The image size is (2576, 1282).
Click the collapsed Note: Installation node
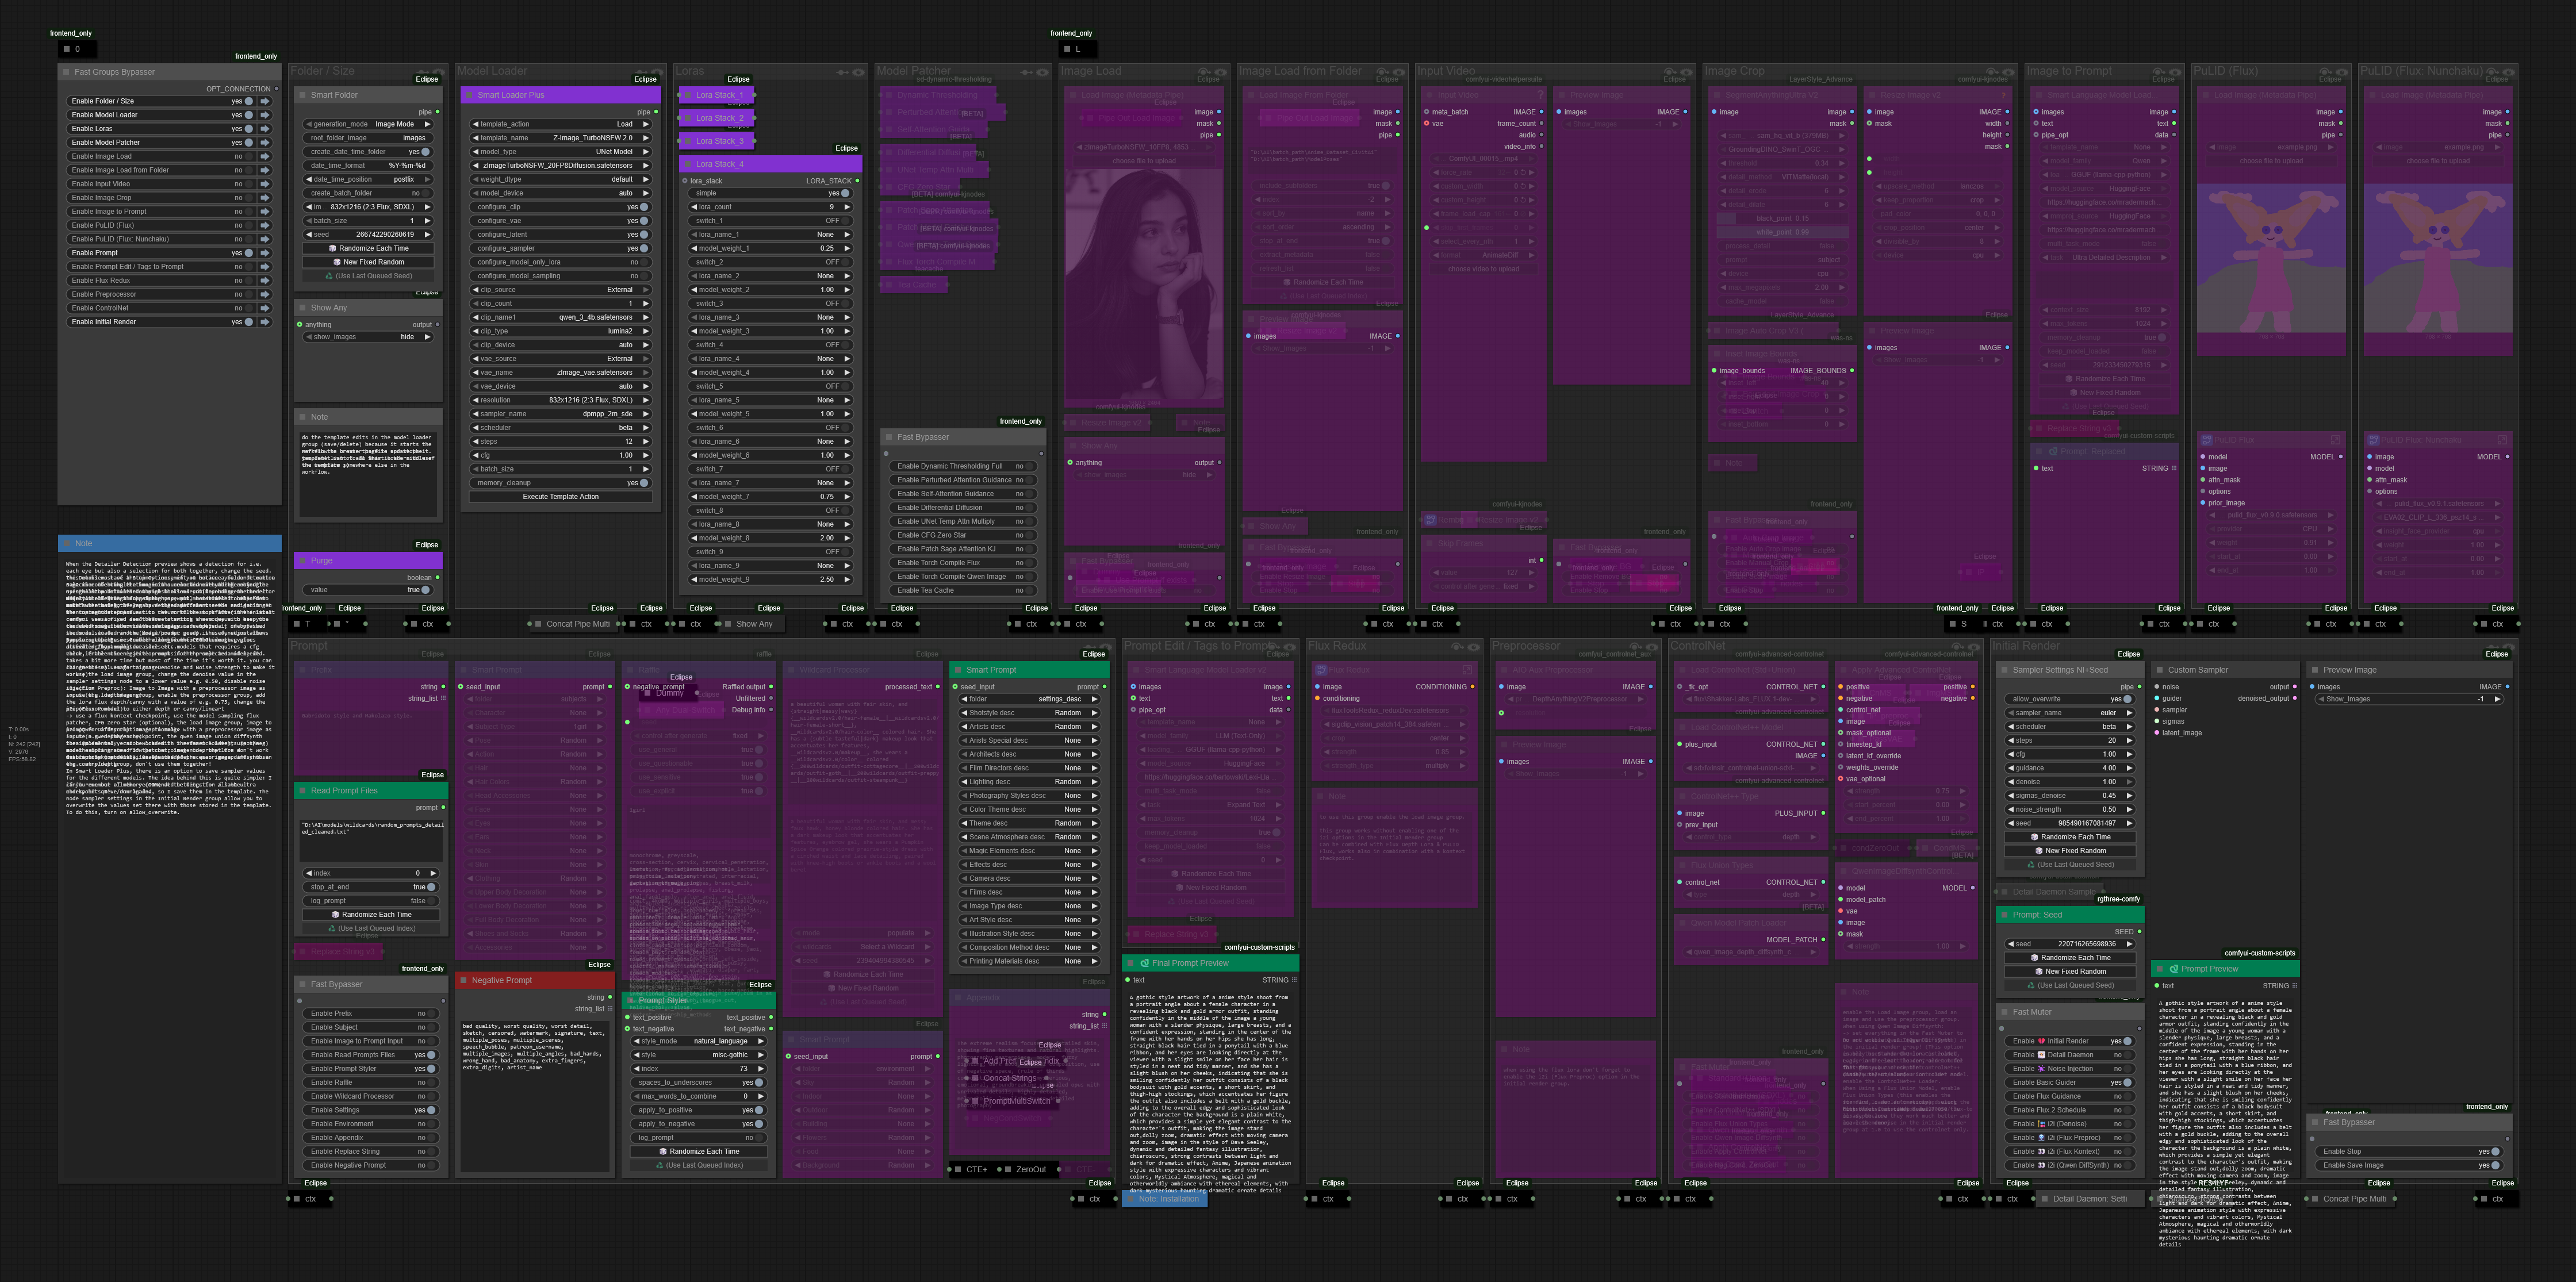point(1165,1199)
